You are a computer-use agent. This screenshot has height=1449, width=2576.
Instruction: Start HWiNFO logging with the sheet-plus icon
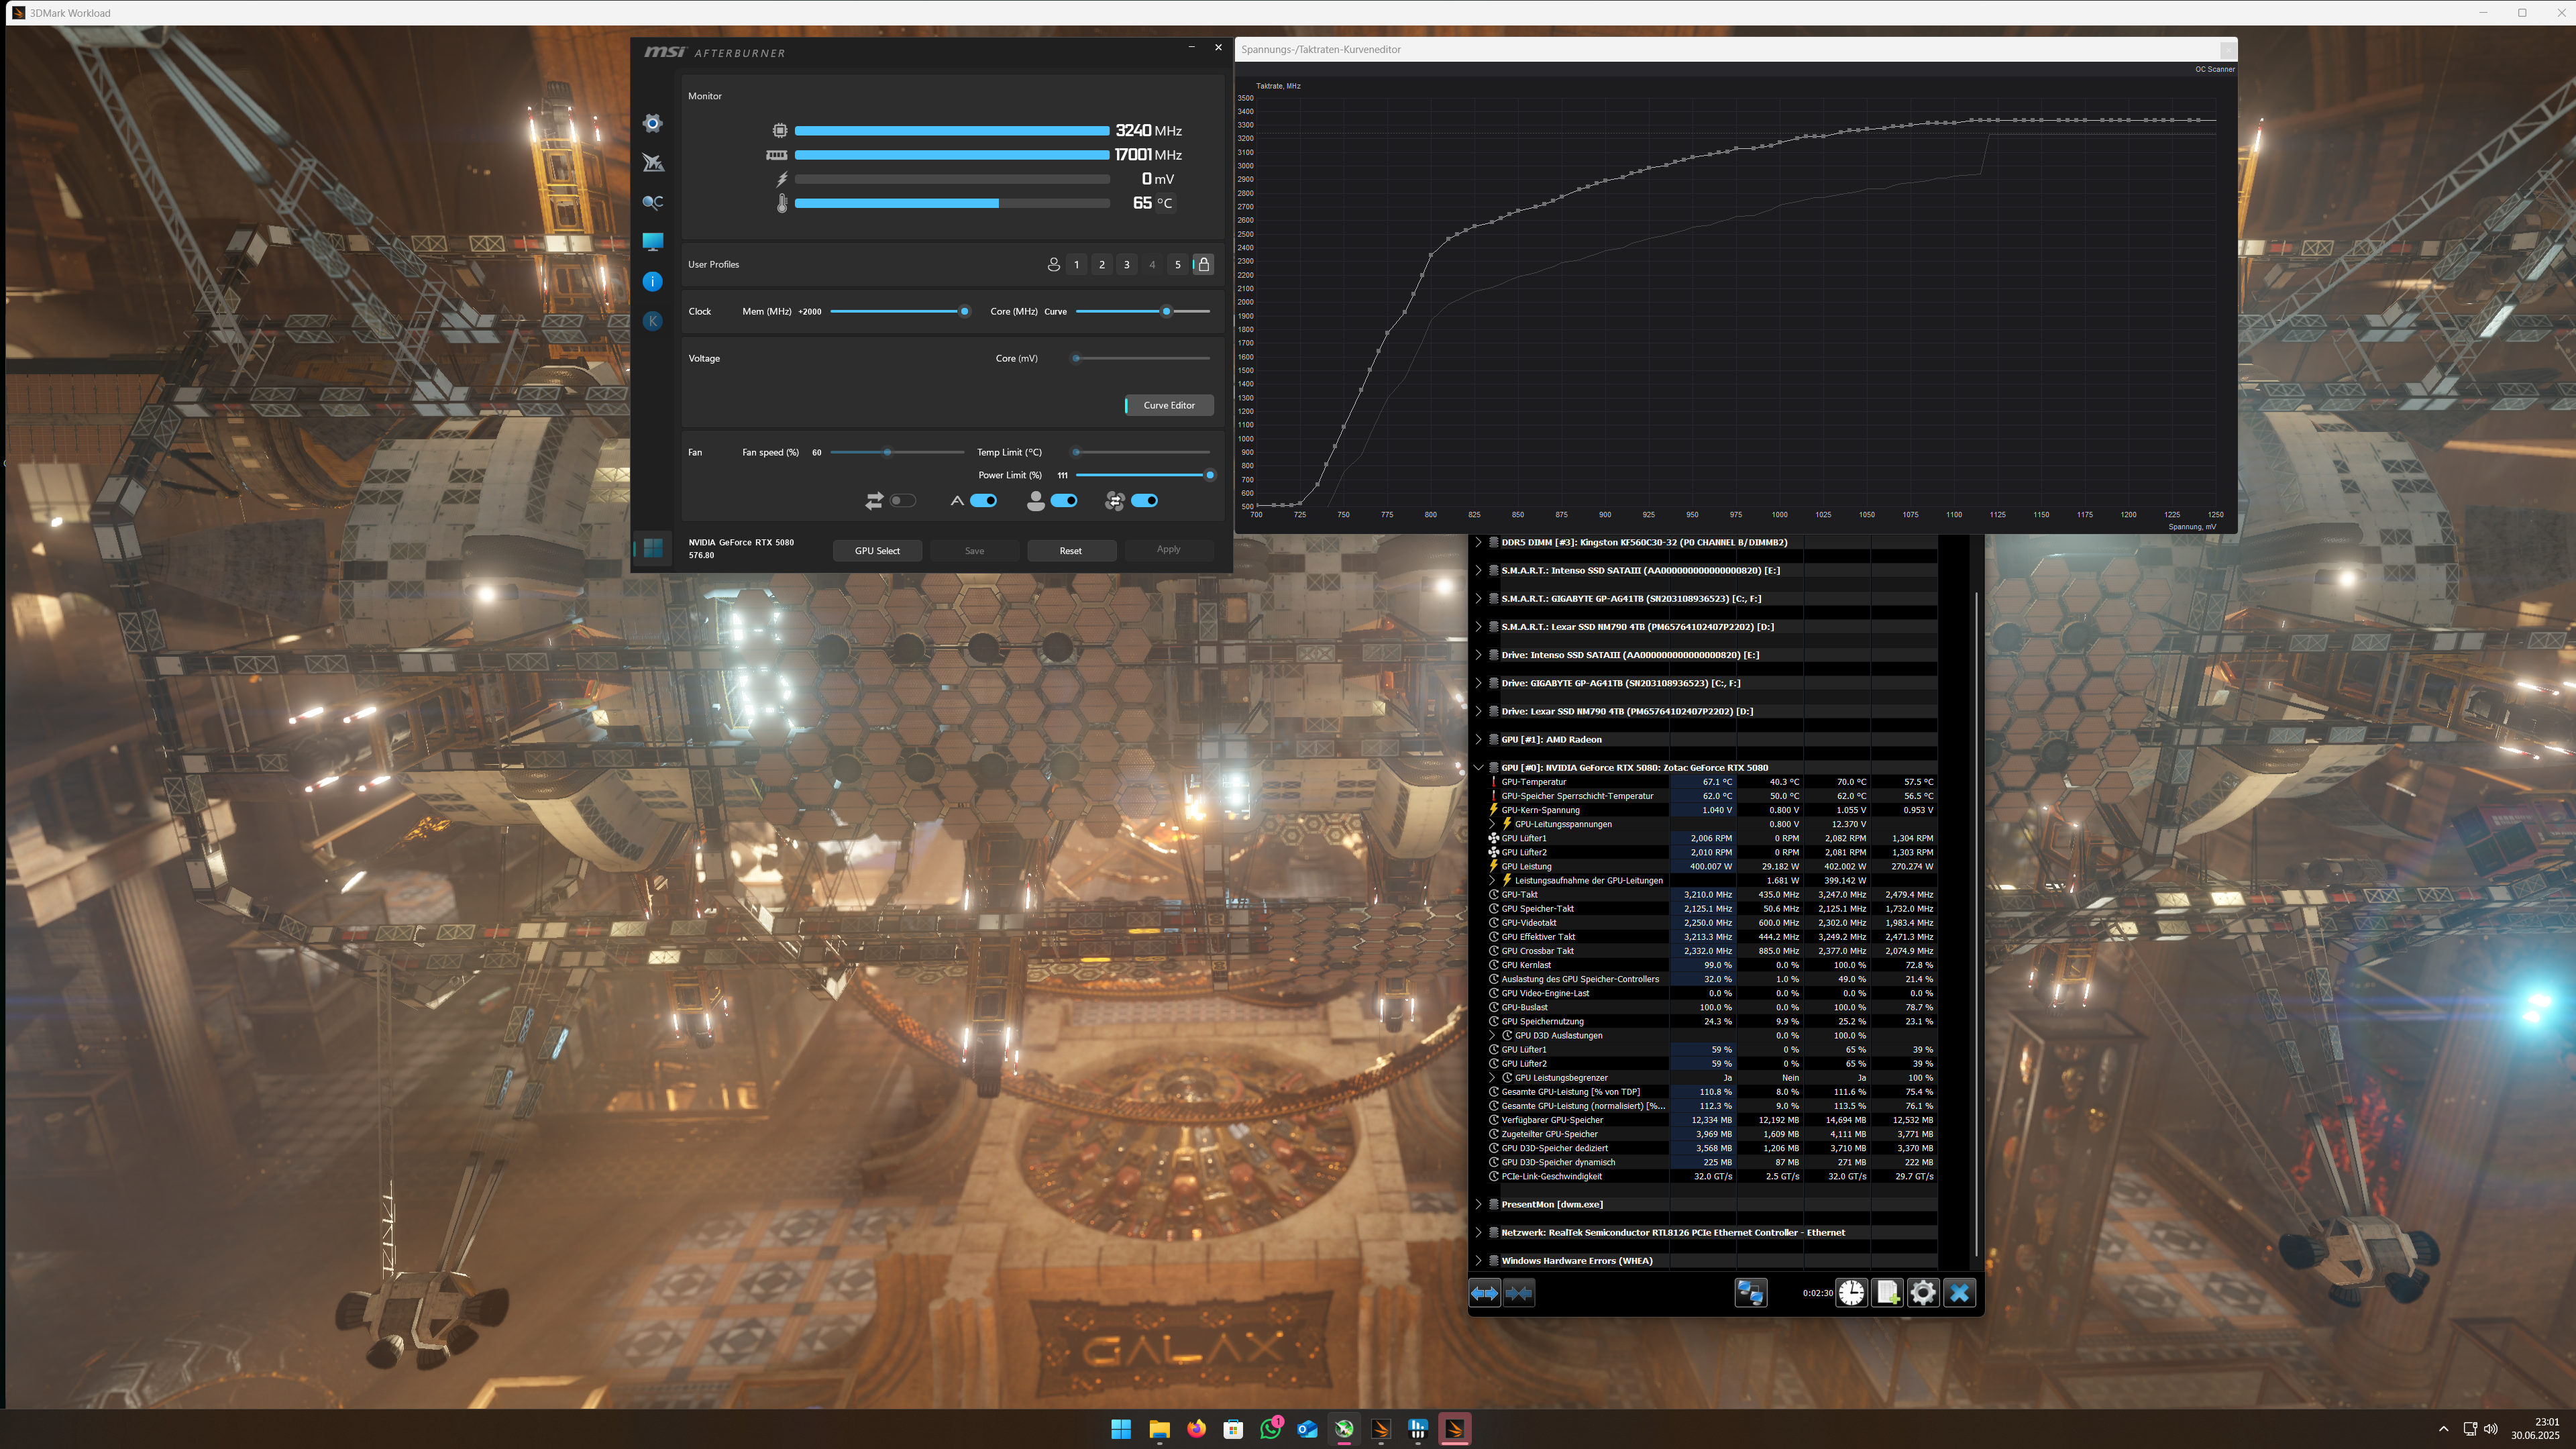[1887, 1293]
